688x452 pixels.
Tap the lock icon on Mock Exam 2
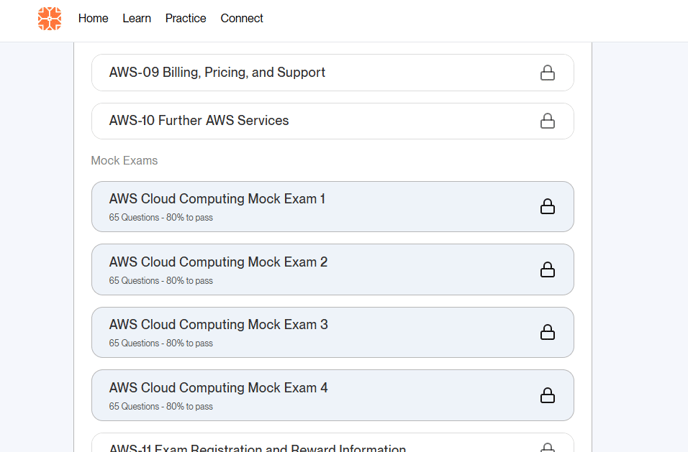547,269
